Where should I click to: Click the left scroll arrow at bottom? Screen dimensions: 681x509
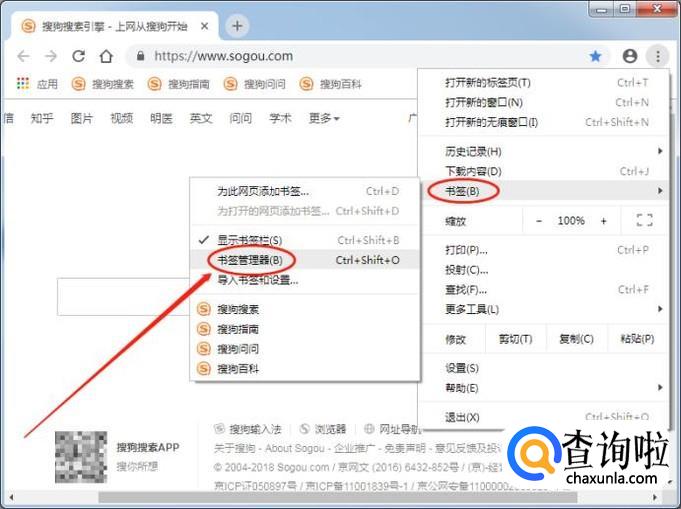click(11, 497)
